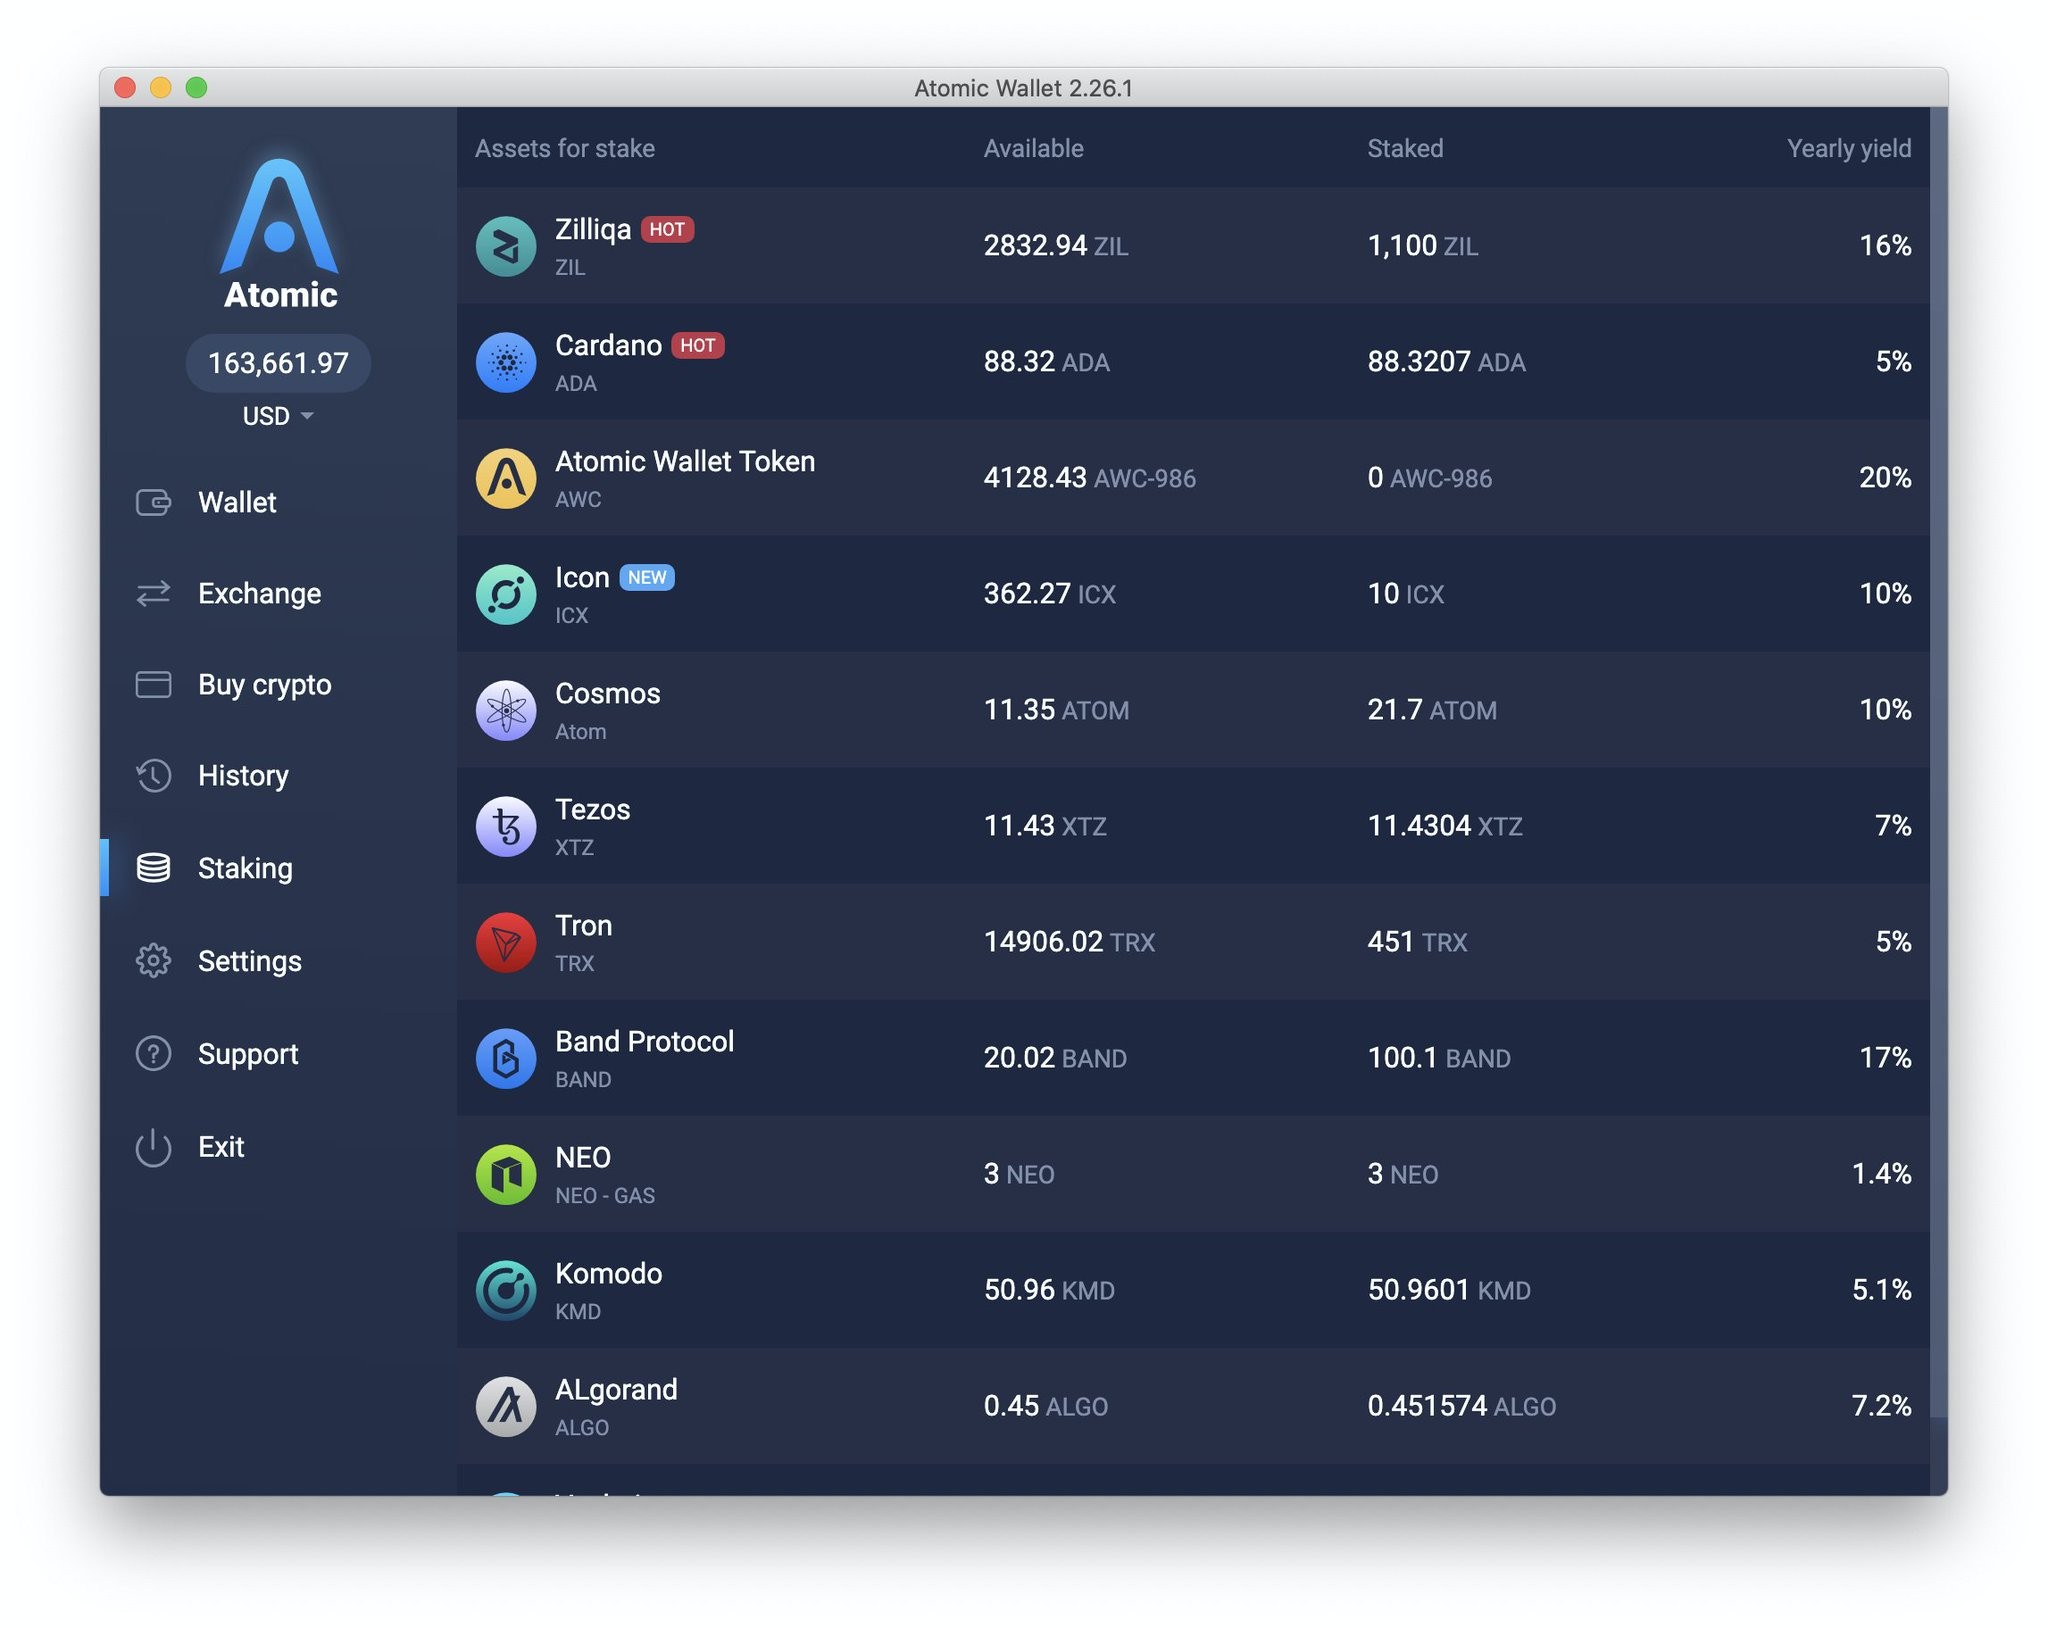Click the Zilliqa coin icon
This screenshot has height=1628, width=2048.
tap(506, 246)
